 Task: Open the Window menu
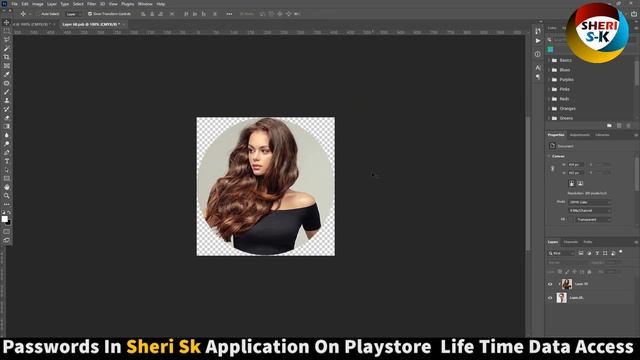145,4
